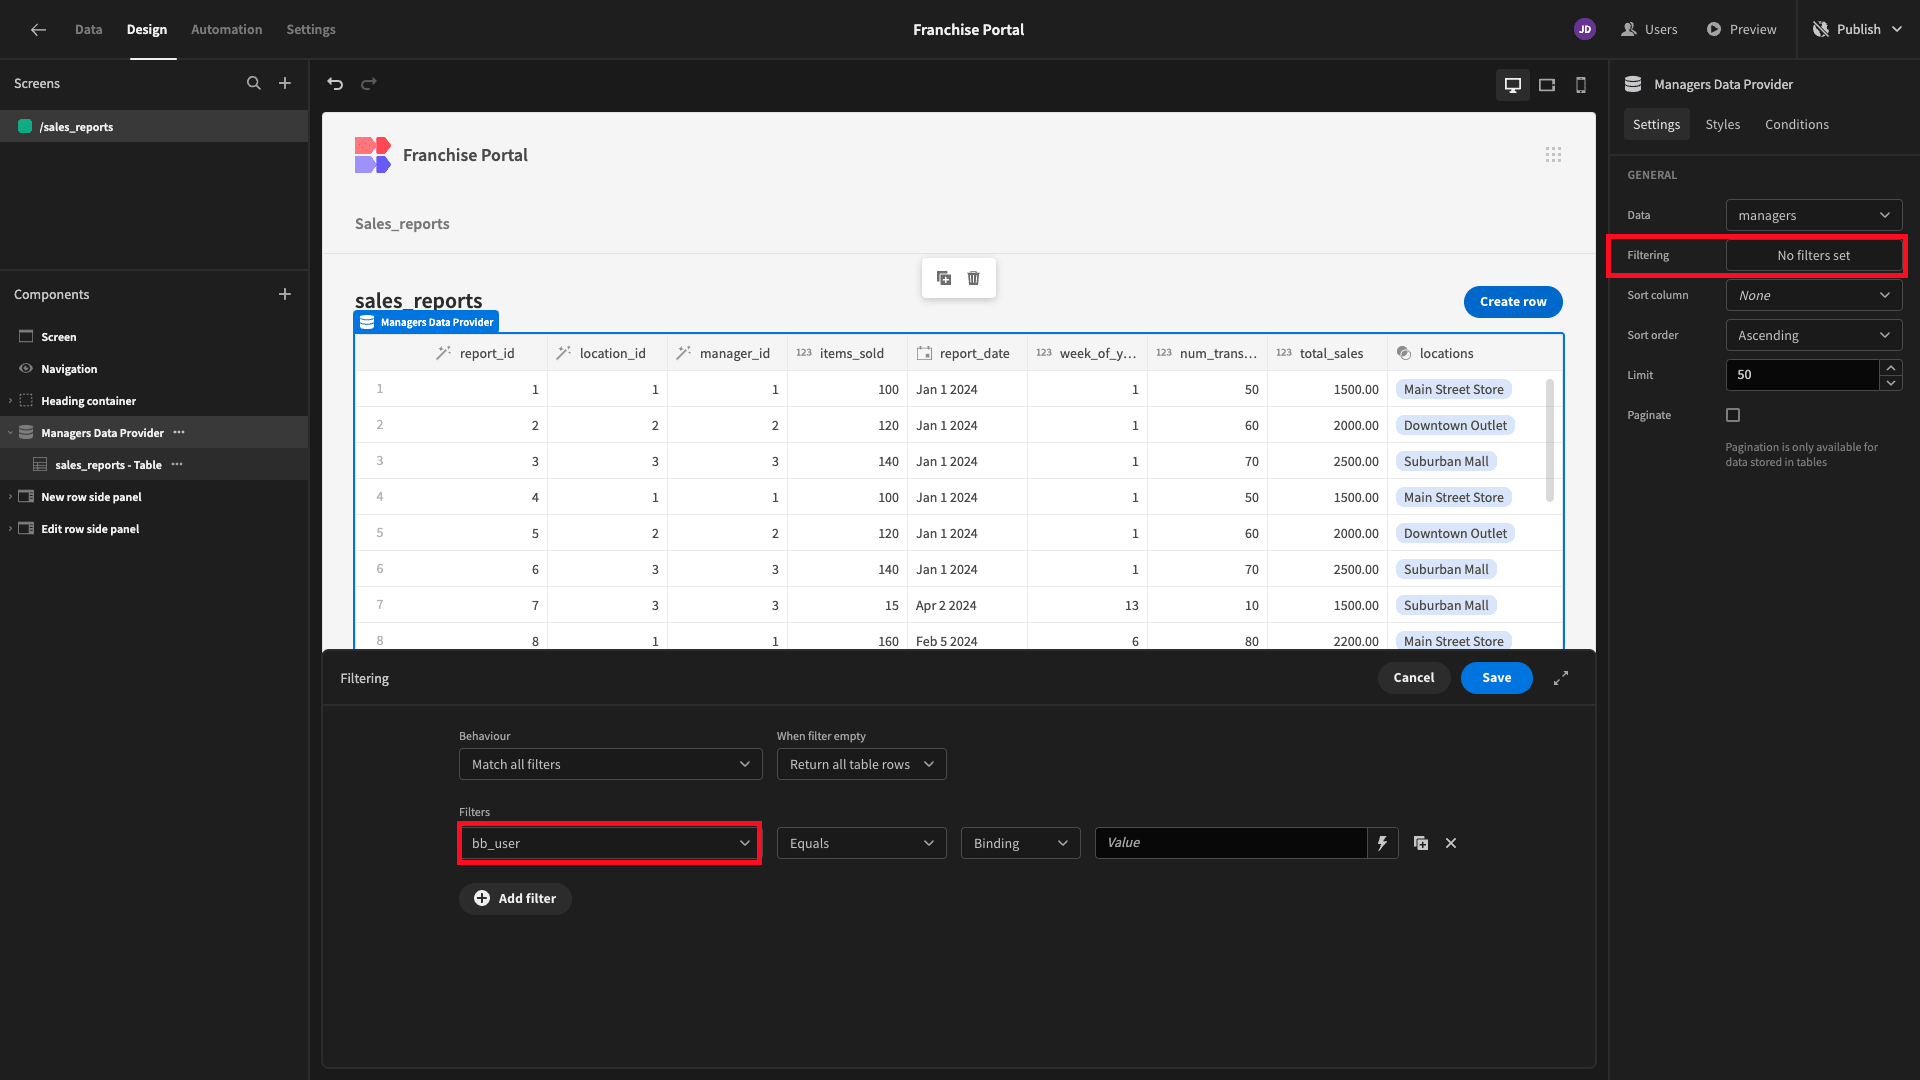The image size is (1920, 1080).
Task: Expand the filtering drawer fullscreen
Action: point(1561,678)
